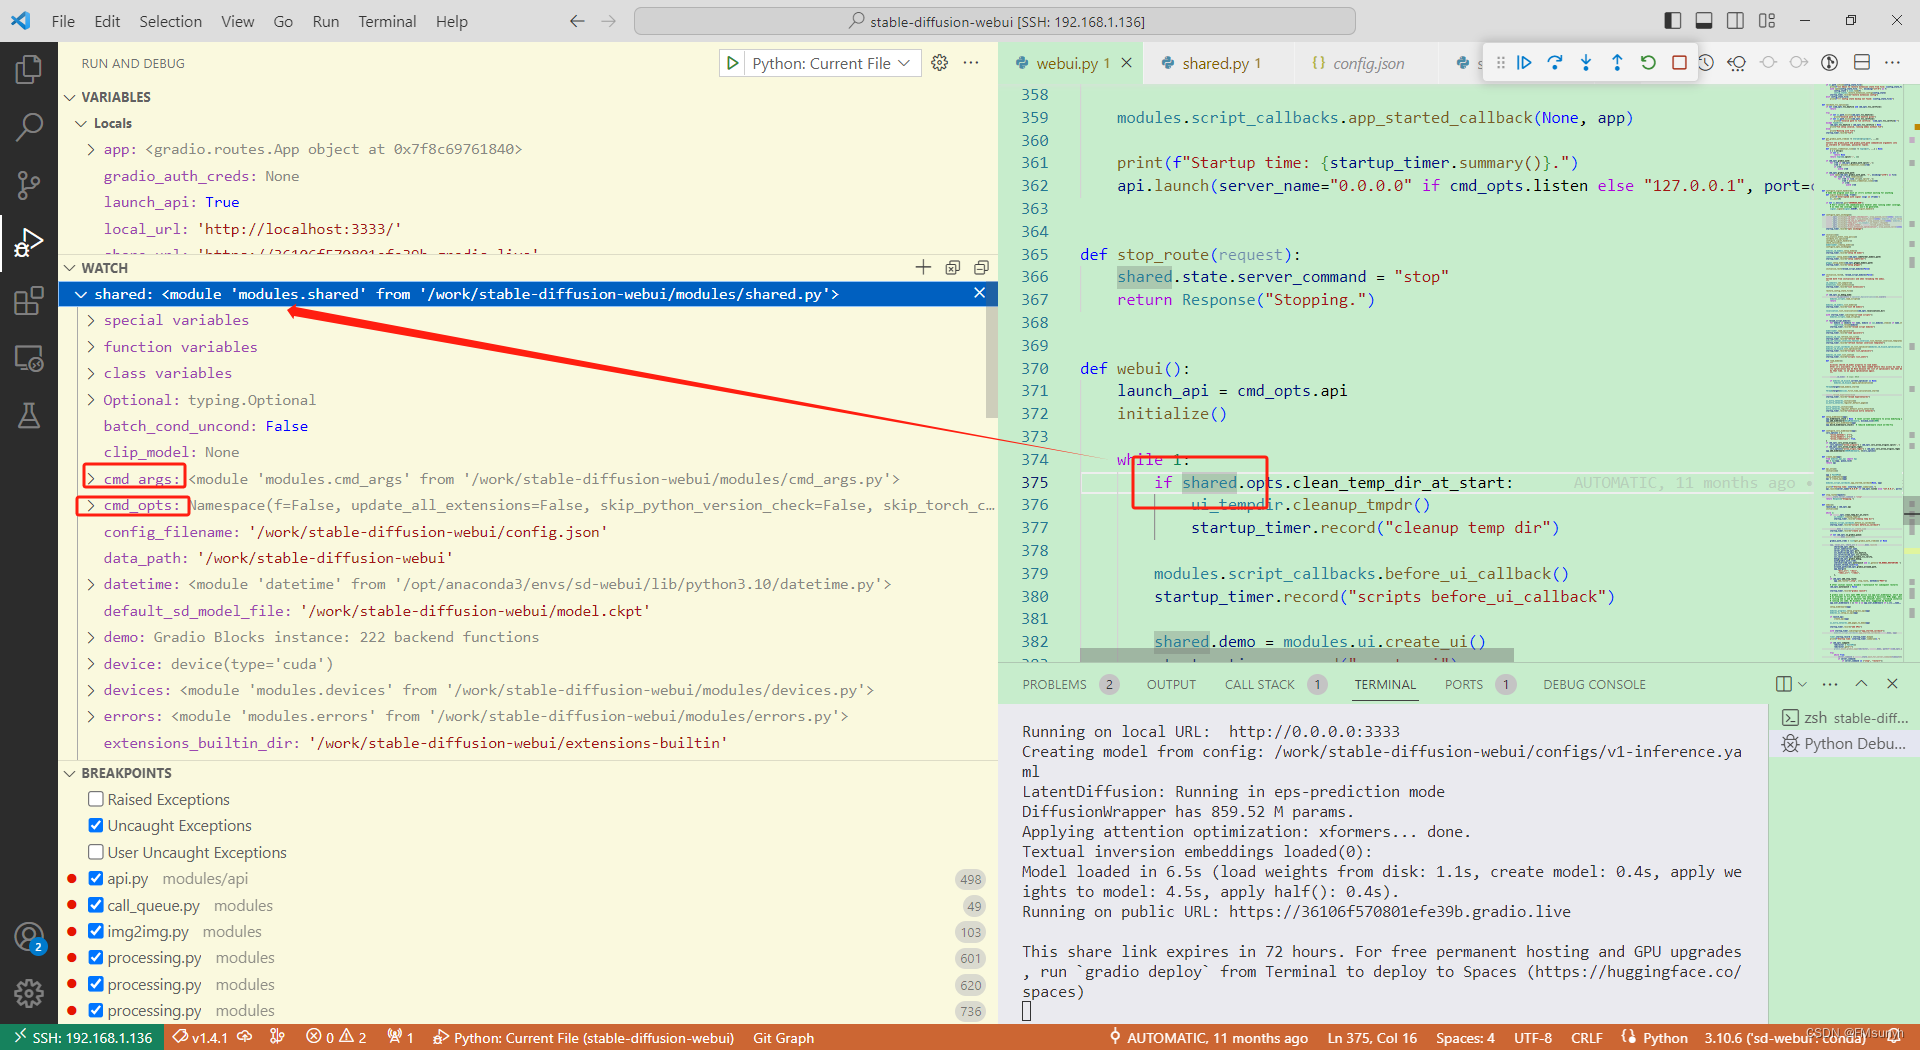Viewport: 1920px width, 1050px height.
Task: Open SSH remote connection status button
Action: (82, 1037)
